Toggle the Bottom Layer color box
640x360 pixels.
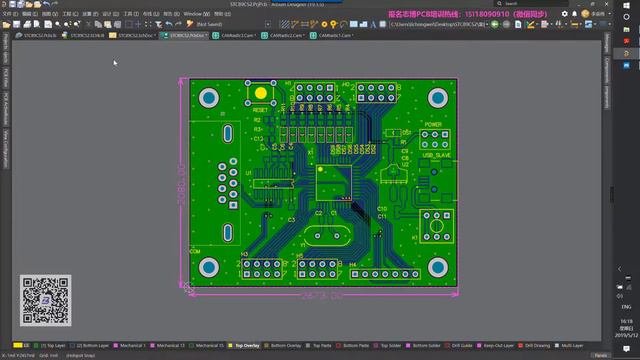(x=72, y=346)
